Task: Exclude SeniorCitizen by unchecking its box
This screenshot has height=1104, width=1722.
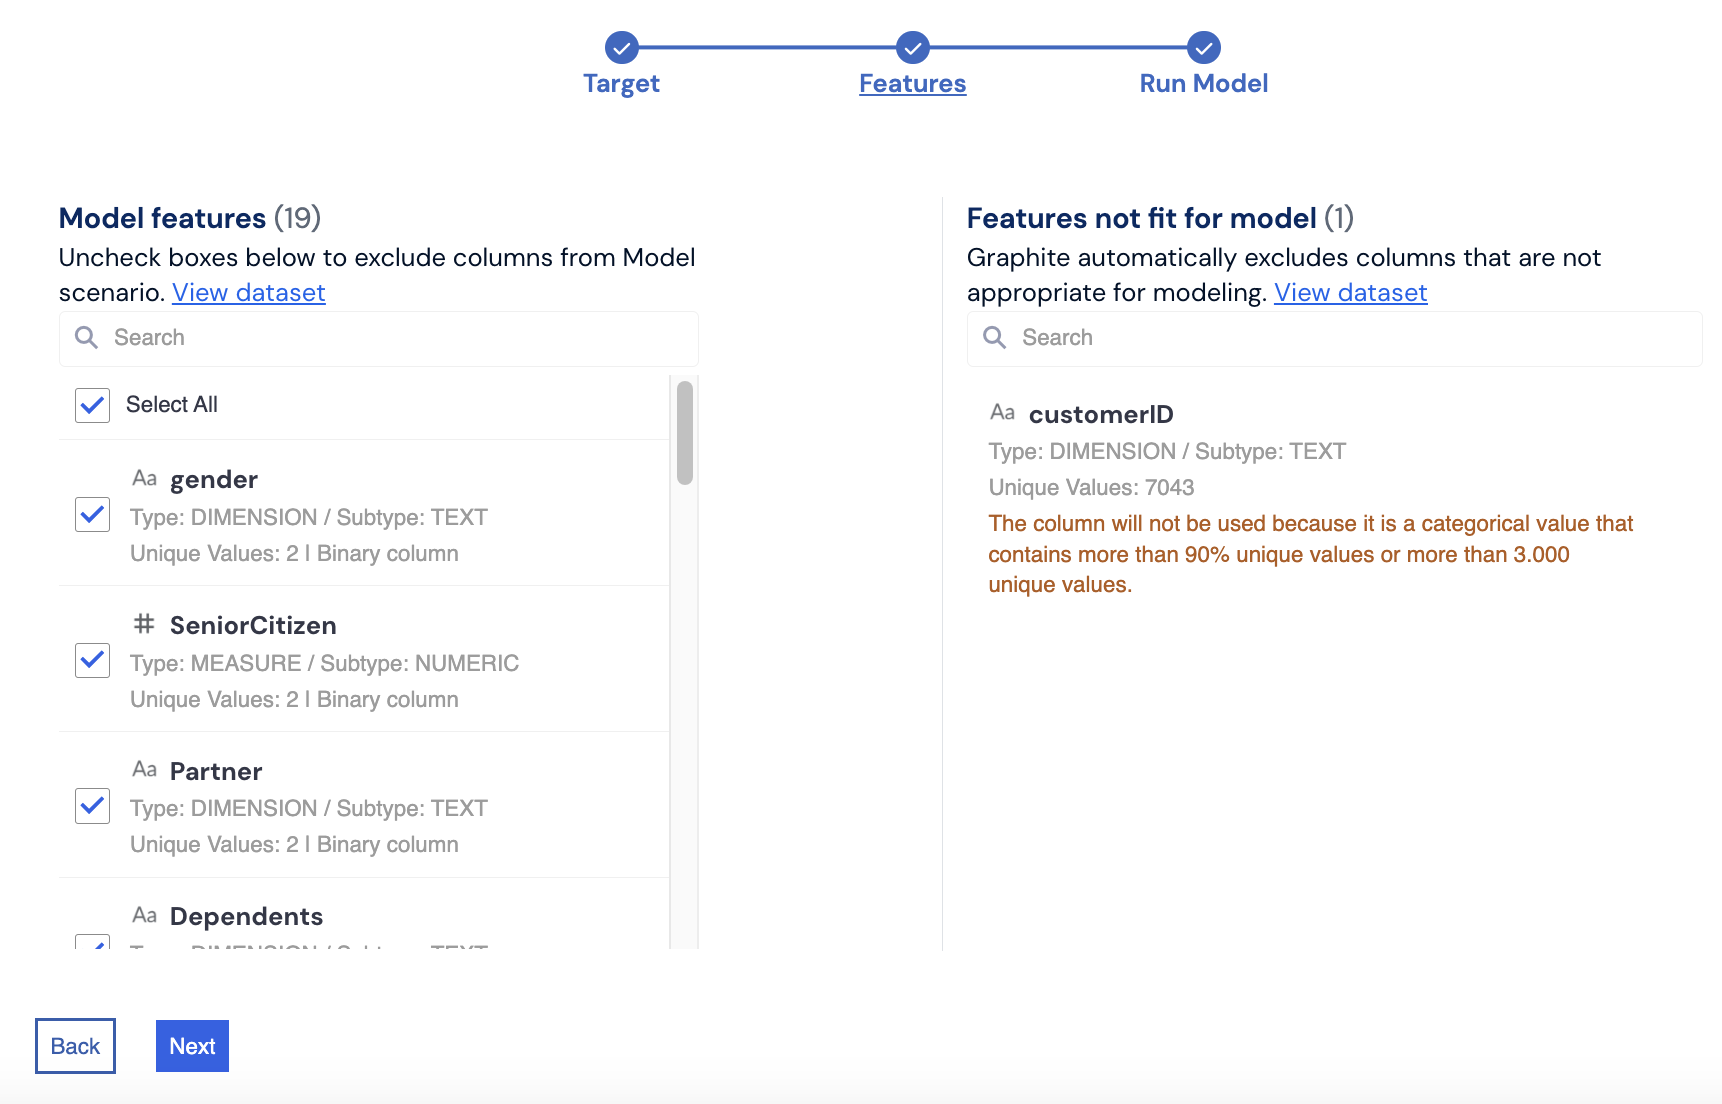Action: click(x=93, y=660)
